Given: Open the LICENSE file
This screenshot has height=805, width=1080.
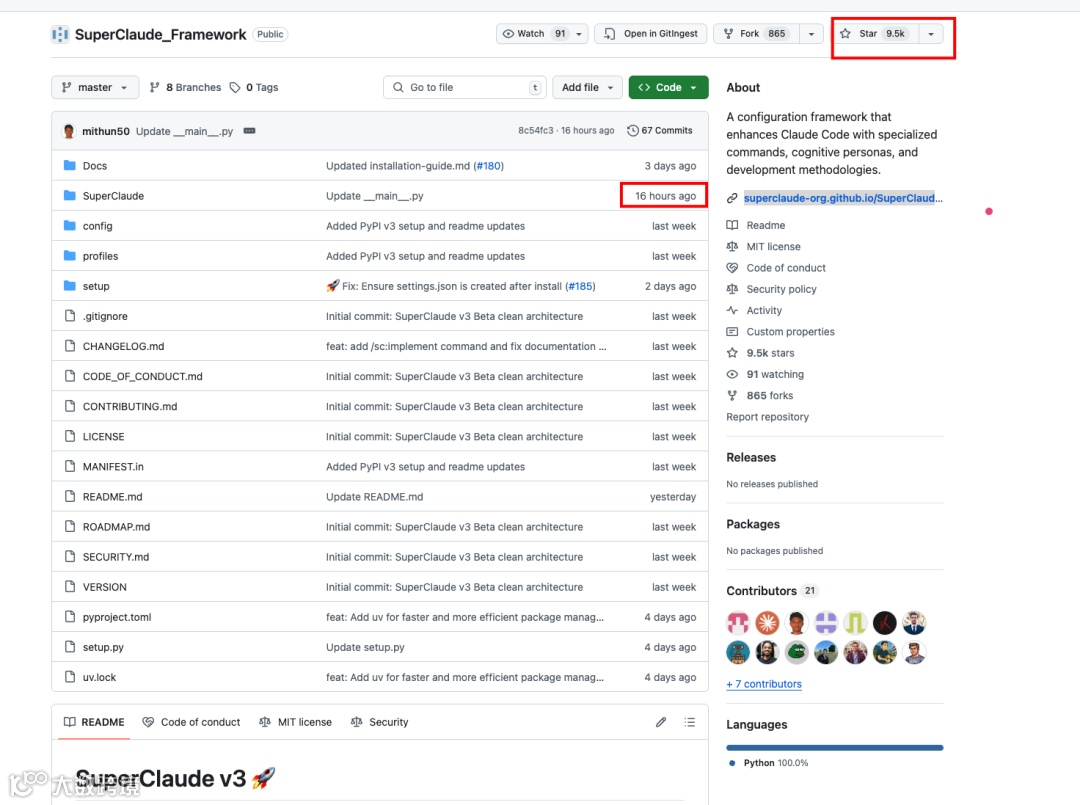Looking at the screenshot, I should 104,437.
